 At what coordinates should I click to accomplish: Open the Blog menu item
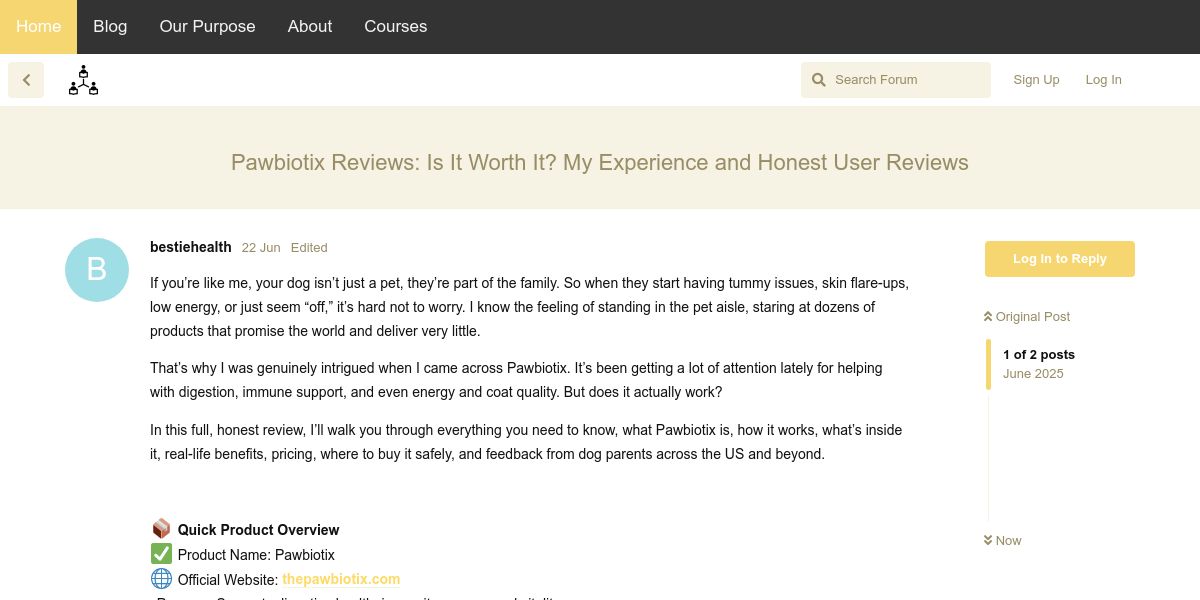(x=110, y=27)
